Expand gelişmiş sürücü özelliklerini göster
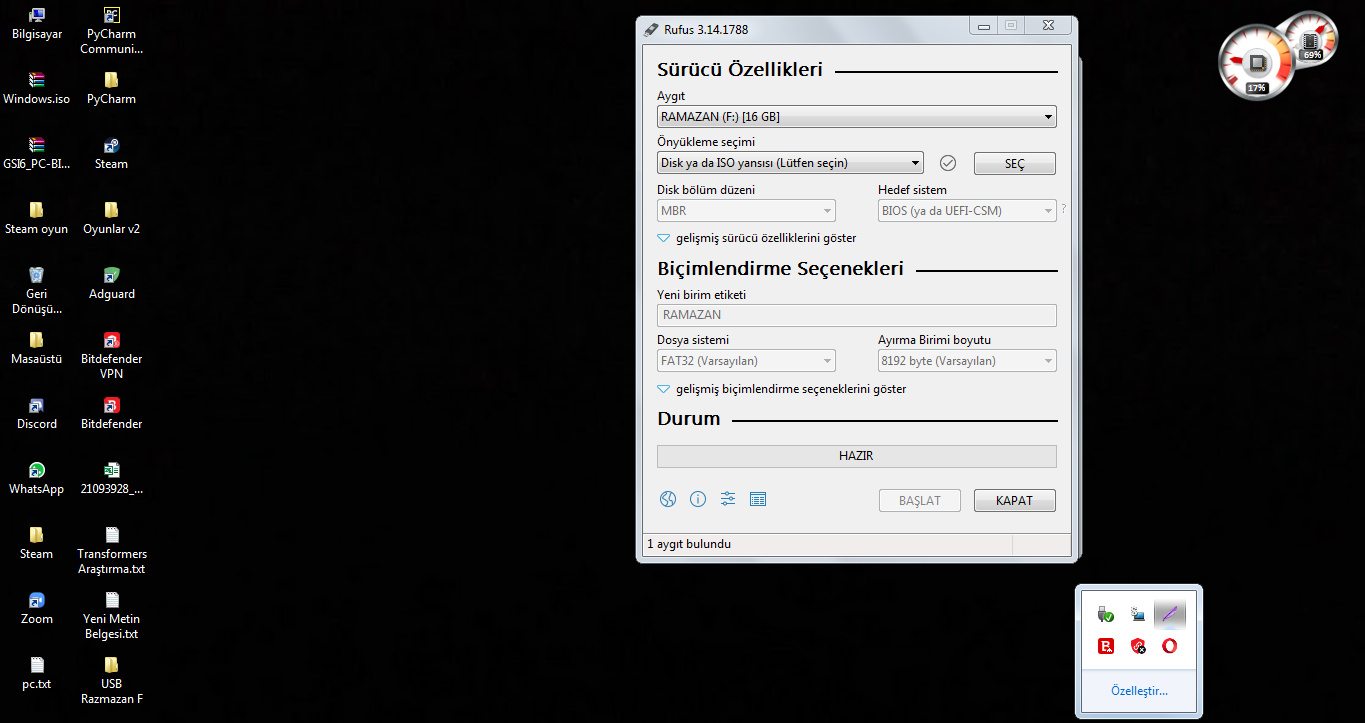The width and height of the screenshot is (1365, 723). pyautogui.click(x=757, y=238)
